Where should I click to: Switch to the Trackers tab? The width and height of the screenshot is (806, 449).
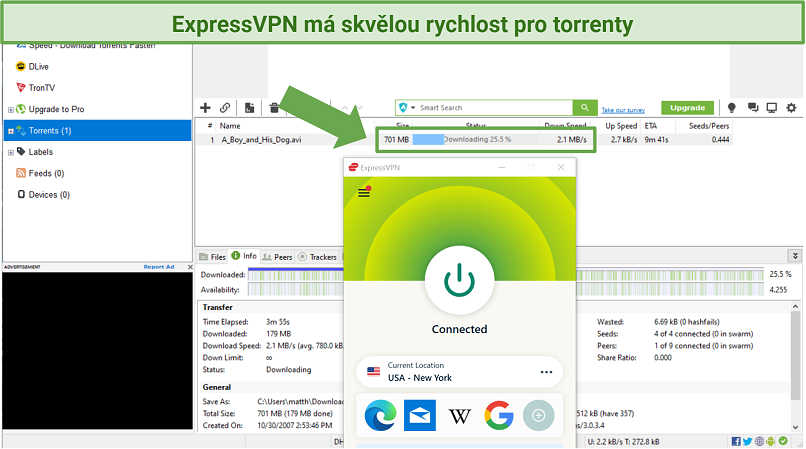[317, 257]
